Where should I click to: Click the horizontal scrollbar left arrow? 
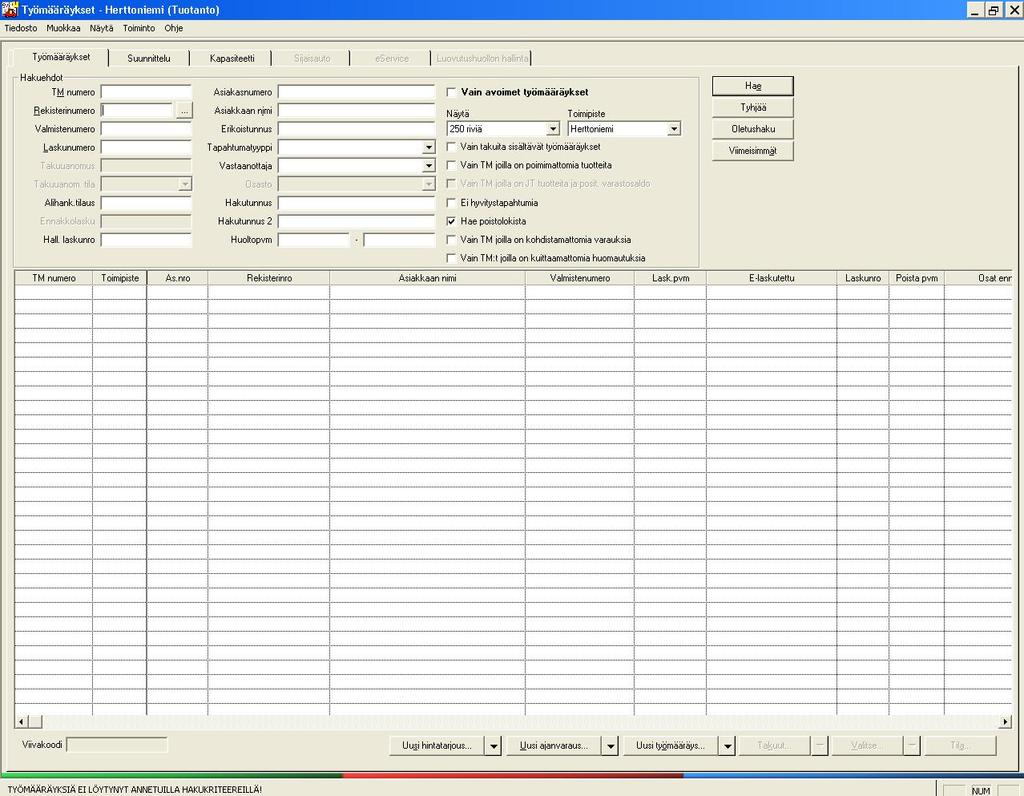tap(22, 722)
